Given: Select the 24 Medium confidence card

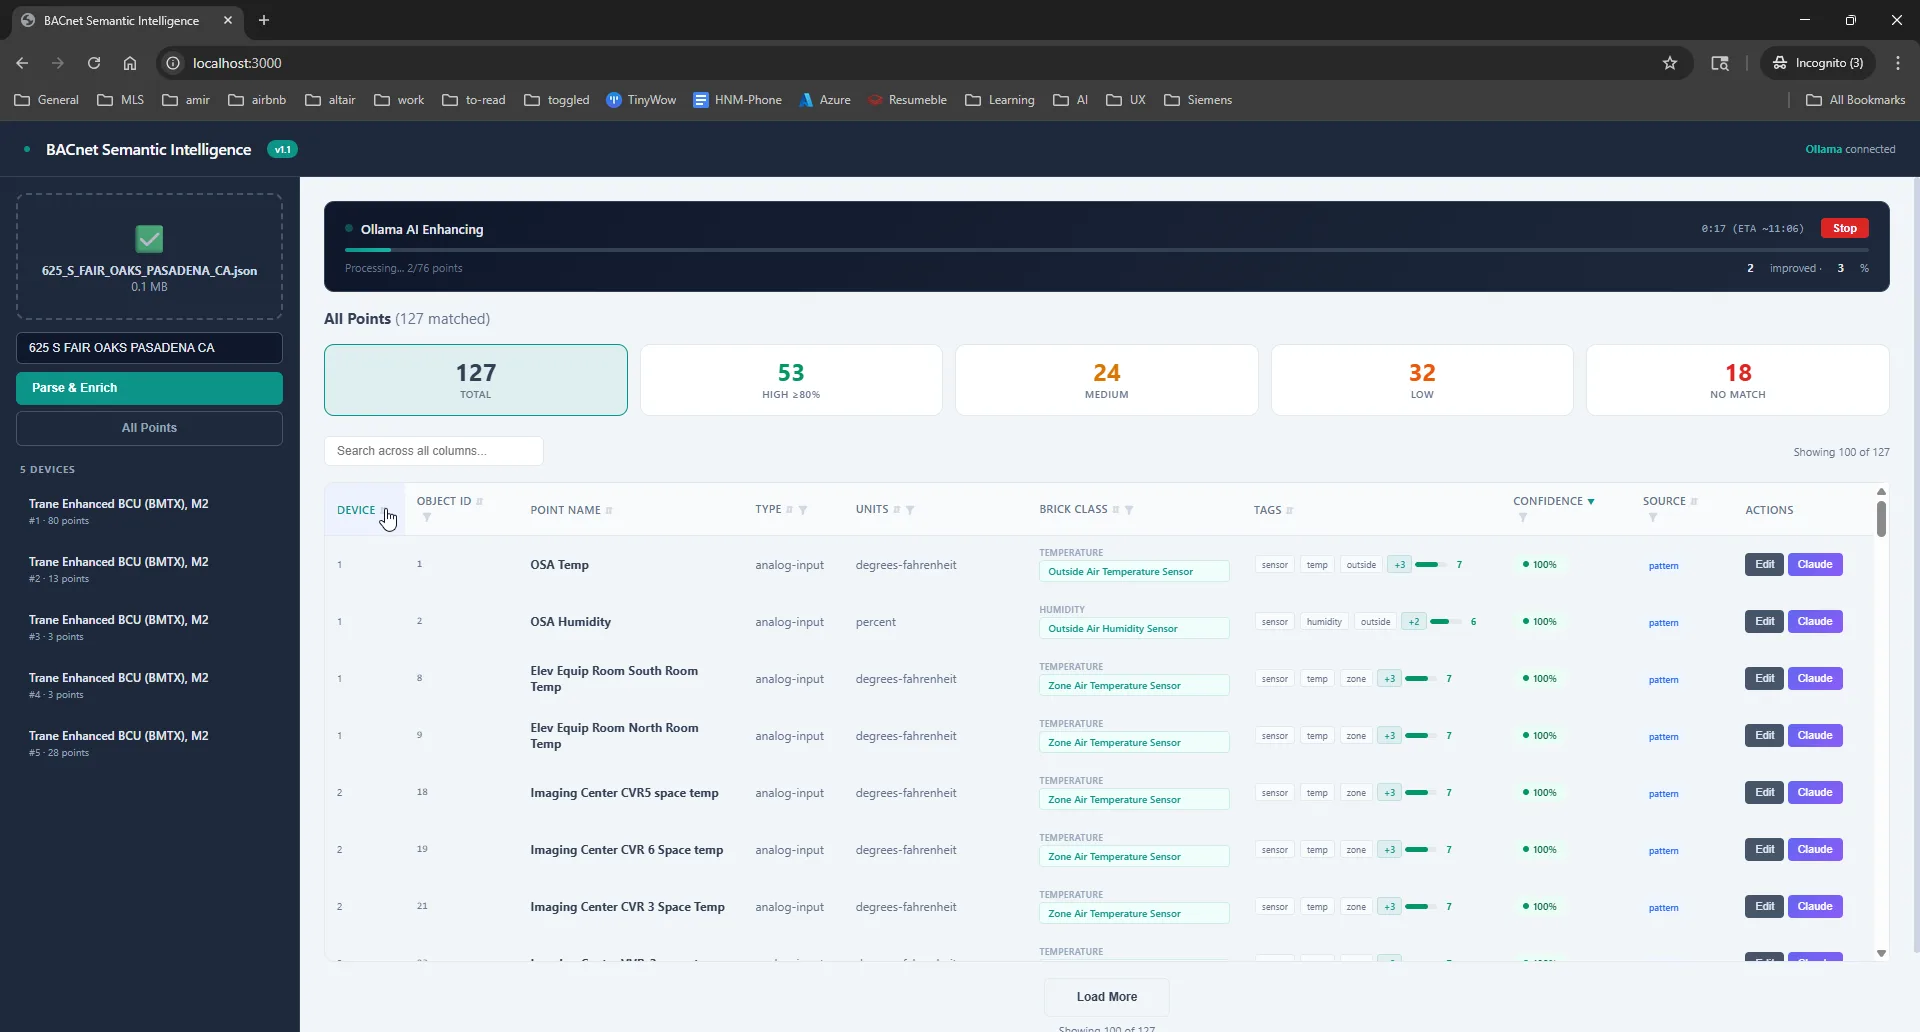Looking at the screenshot, I should 1107,380.
